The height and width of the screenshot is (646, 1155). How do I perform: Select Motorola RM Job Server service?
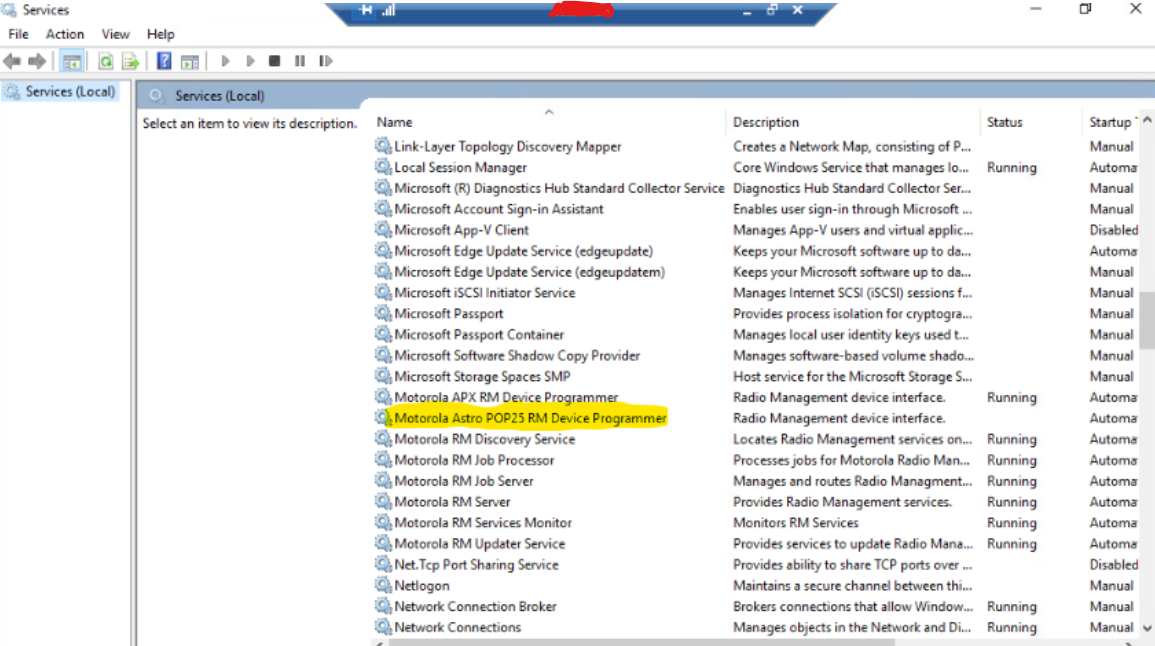(464, 481)
